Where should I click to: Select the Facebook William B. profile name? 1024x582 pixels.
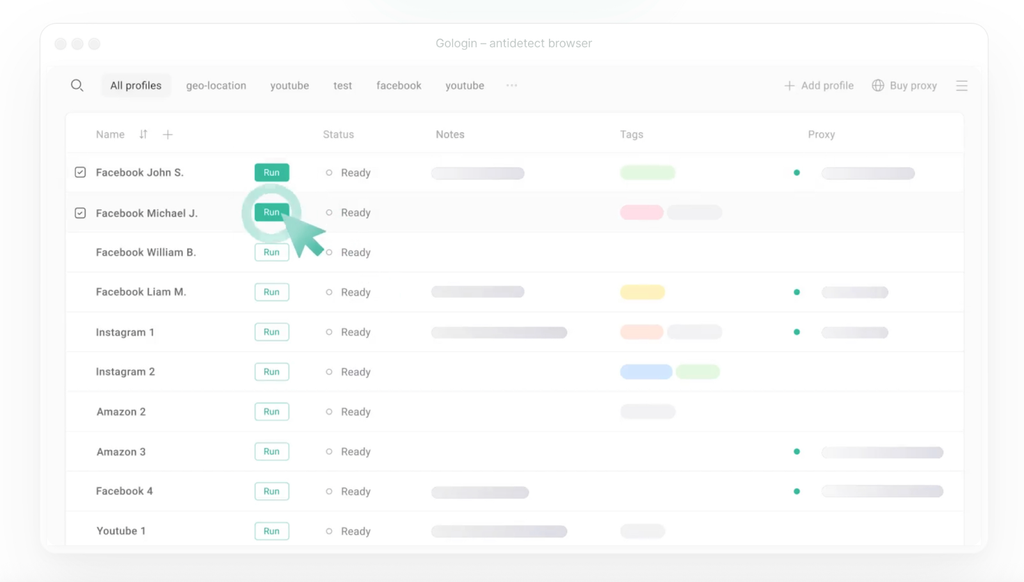click(146, 252)
